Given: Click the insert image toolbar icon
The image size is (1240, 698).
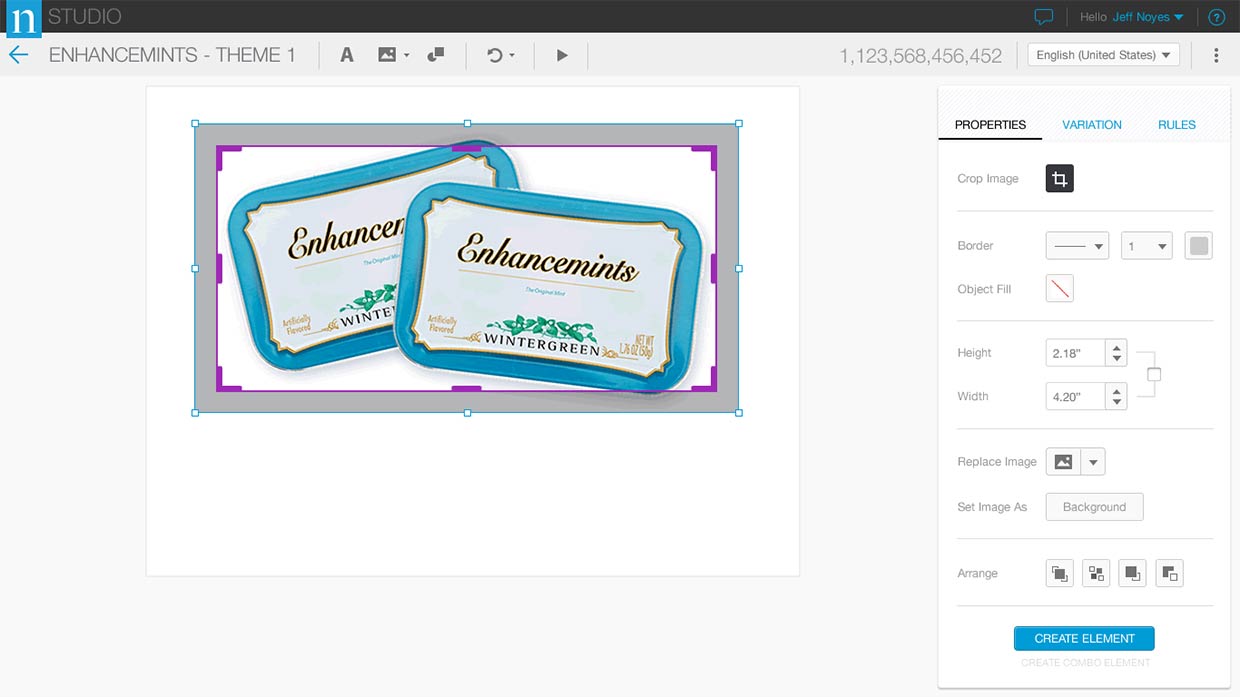Looking at the screenshot, I should (x=387, y=55).
